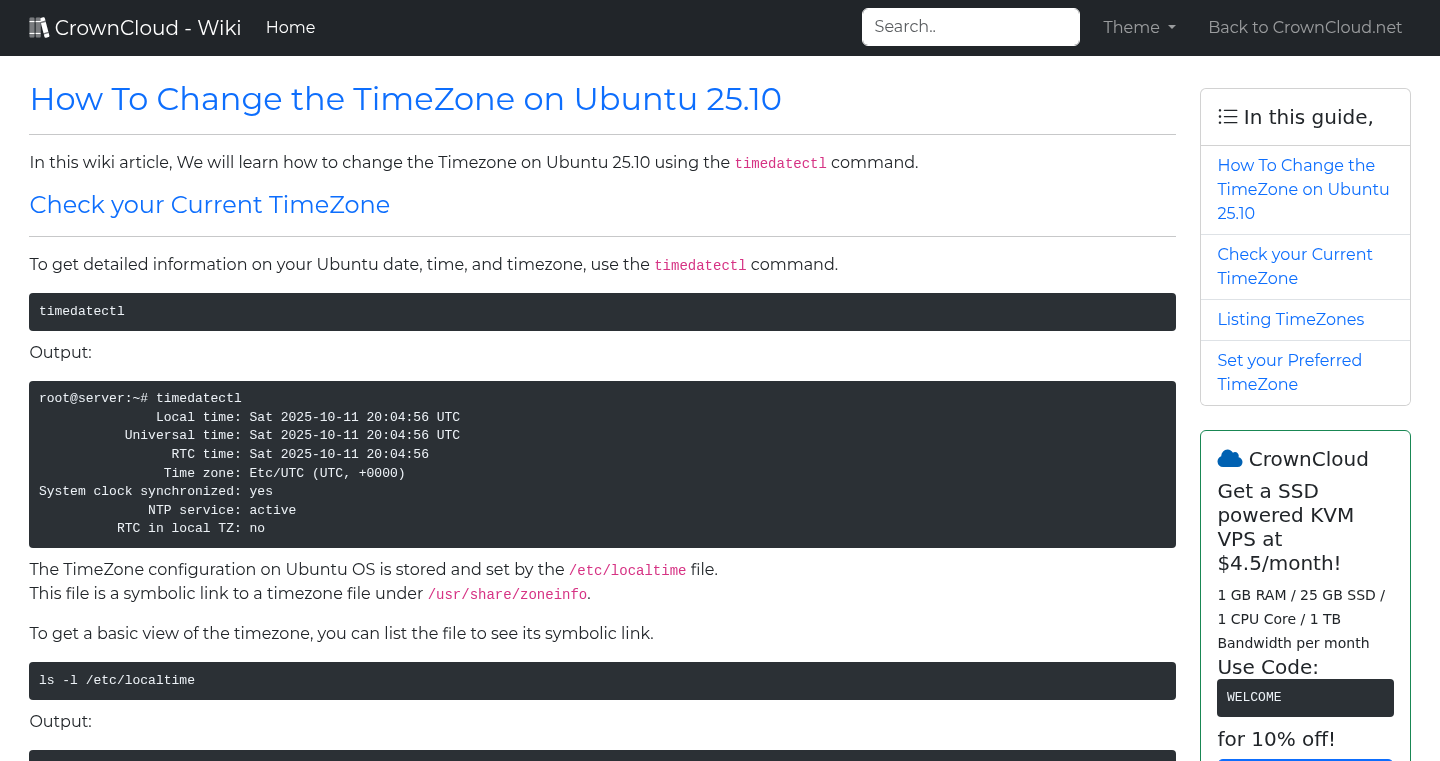
Task: Select Home in the navigation bar
Action: [x=290, y=27]
